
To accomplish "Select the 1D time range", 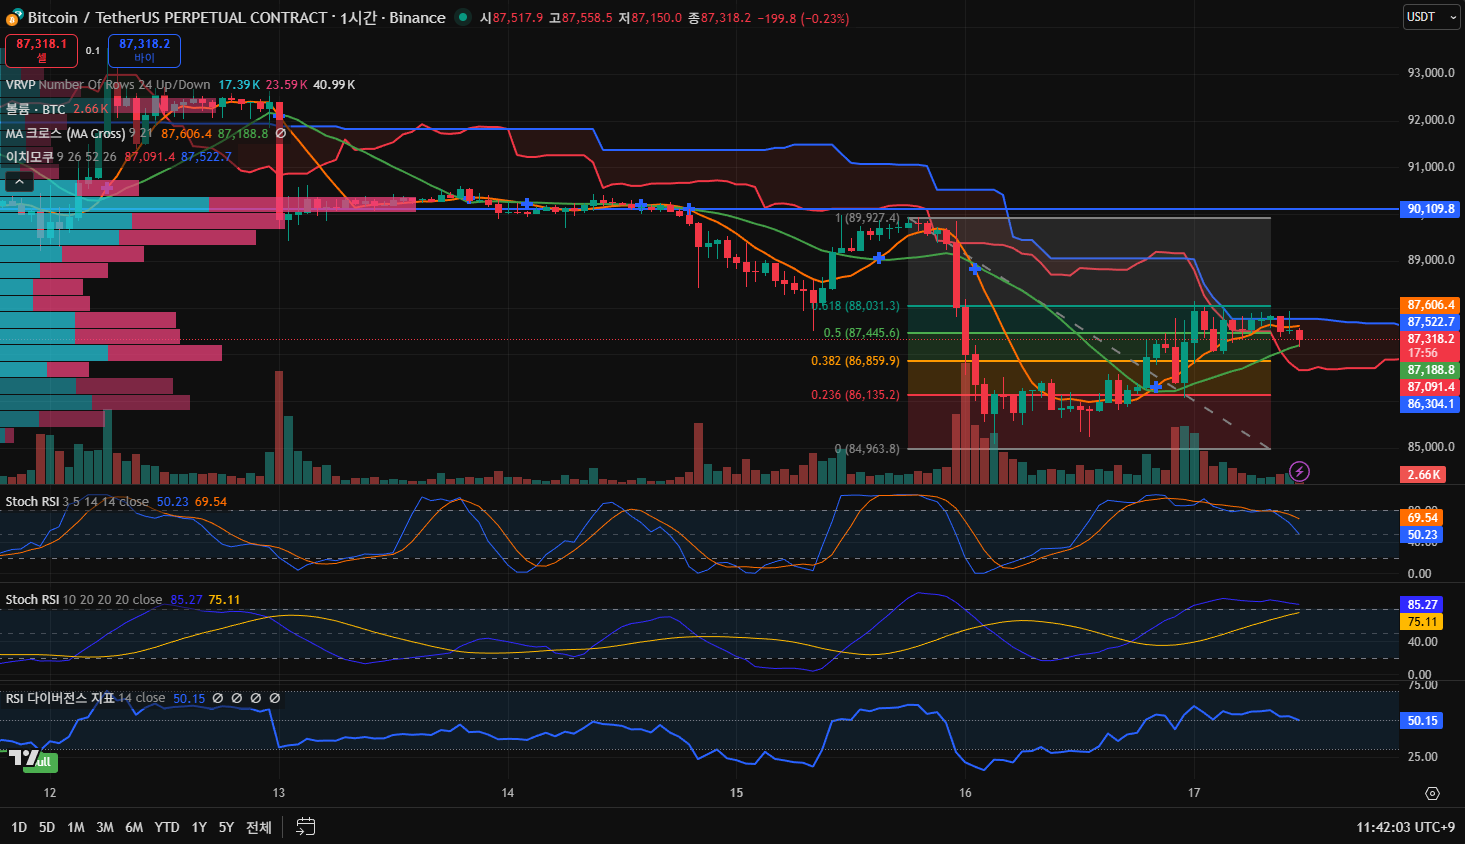I will click(x=19, y=827).
